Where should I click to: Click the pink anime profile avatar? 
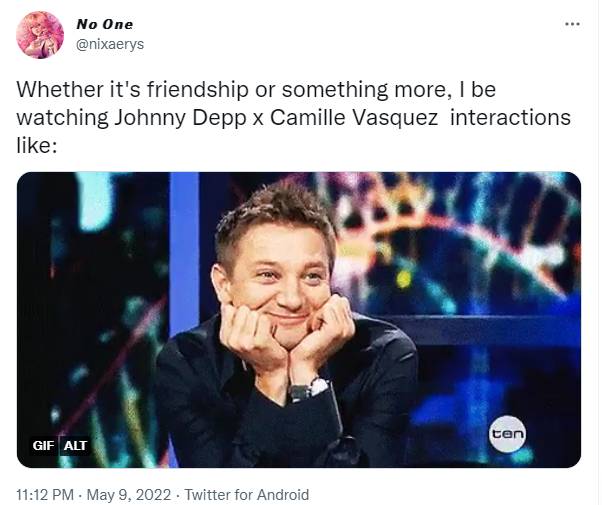(40, 35)
